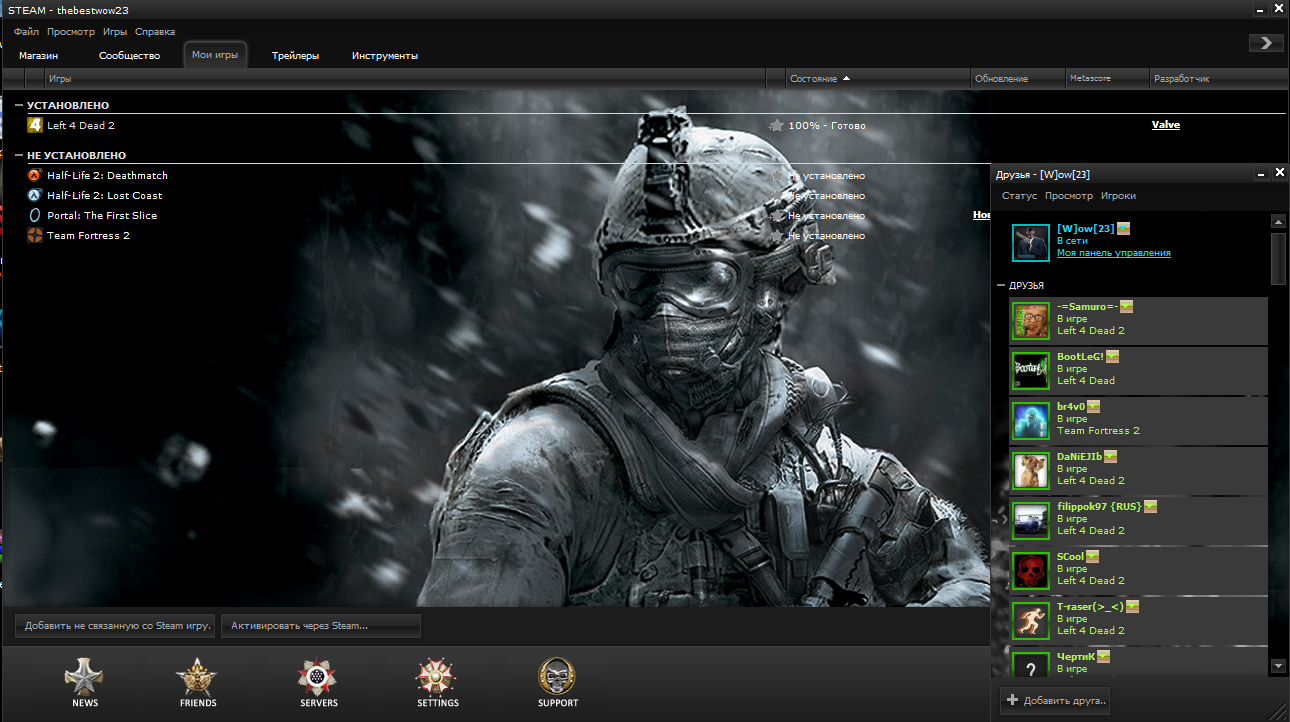Image resolution: width=1290 pixels, height=722 pixels.
Task: Click friends list scrollbar down arrow
Action: pyautogui.click(x=1278, y=666)
